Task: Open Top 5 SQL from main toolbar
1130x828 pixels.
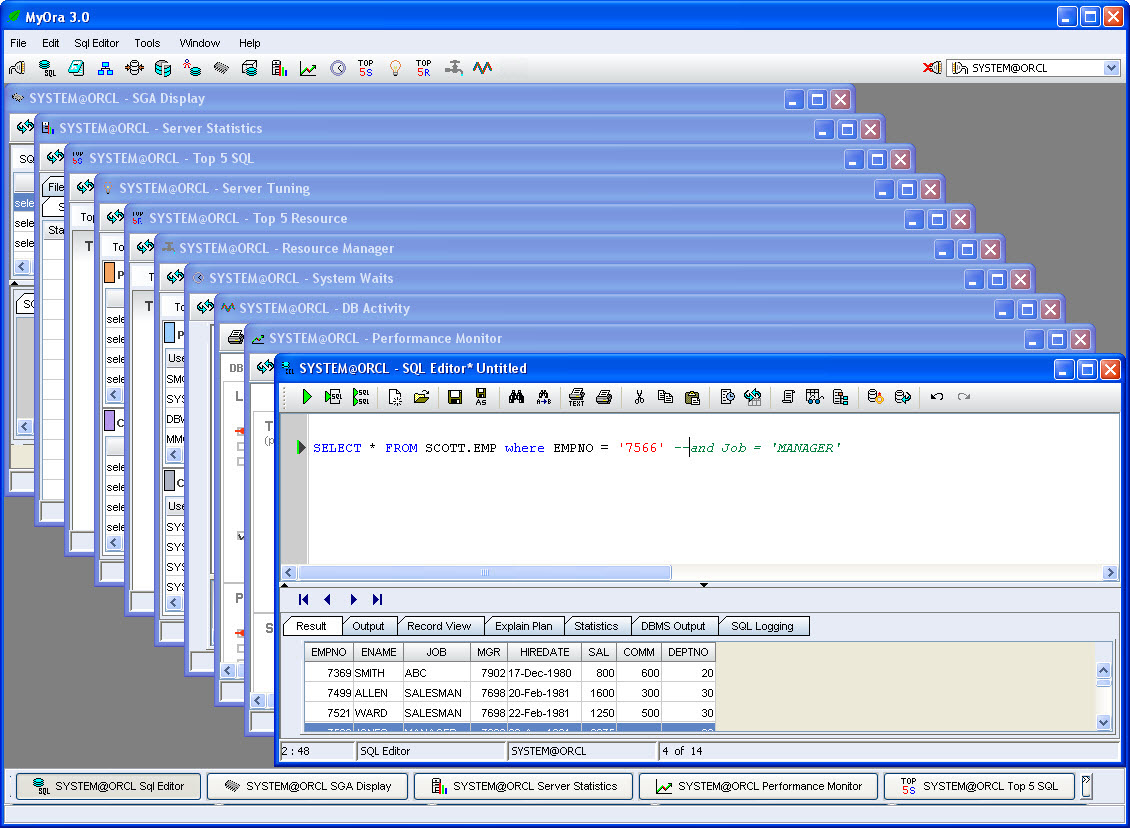Action: pyautogui.click(x=366, y=68)
